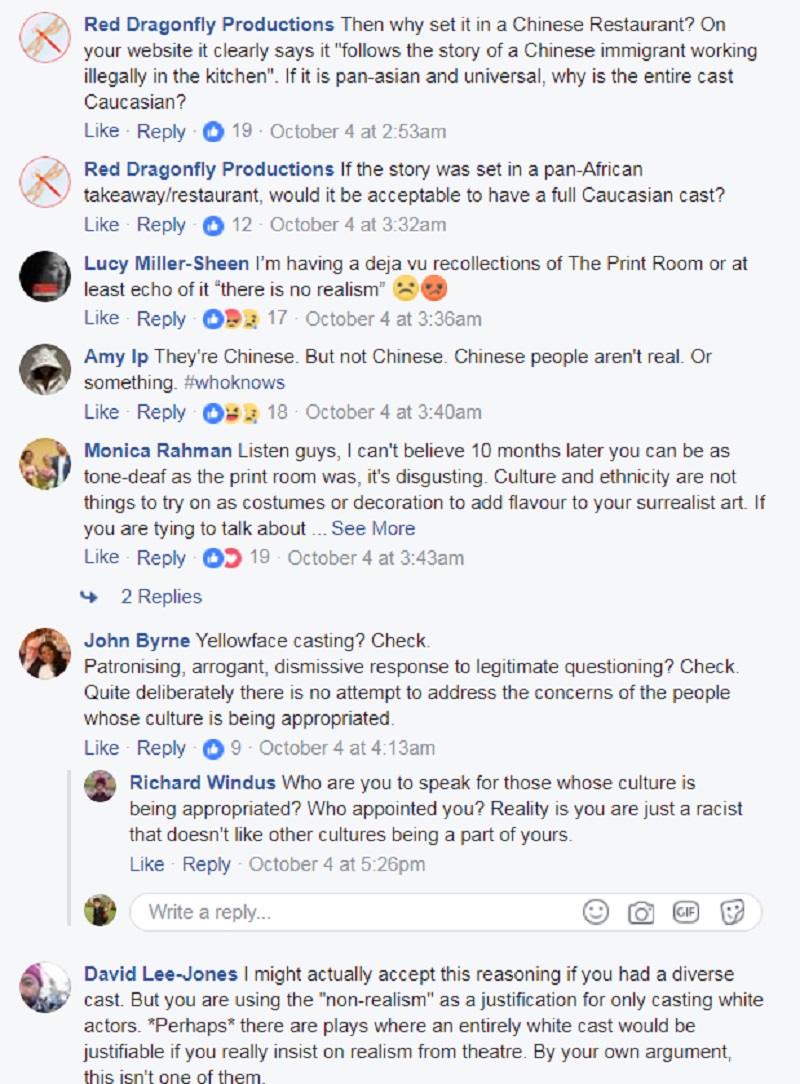Viewport: 800px width, 1084px height.
Task: Open David Lee-Jones's profile name
Action: tap(160, 974)
